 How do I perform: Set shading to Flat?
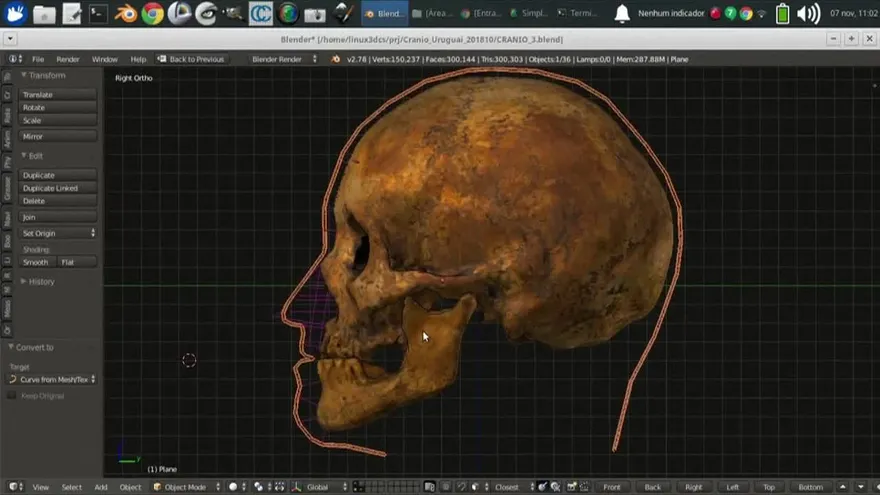[74, 262]
